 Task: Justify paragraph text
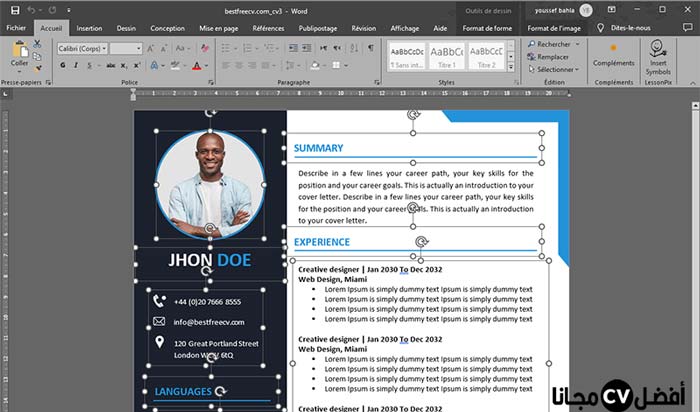point(266,66)
